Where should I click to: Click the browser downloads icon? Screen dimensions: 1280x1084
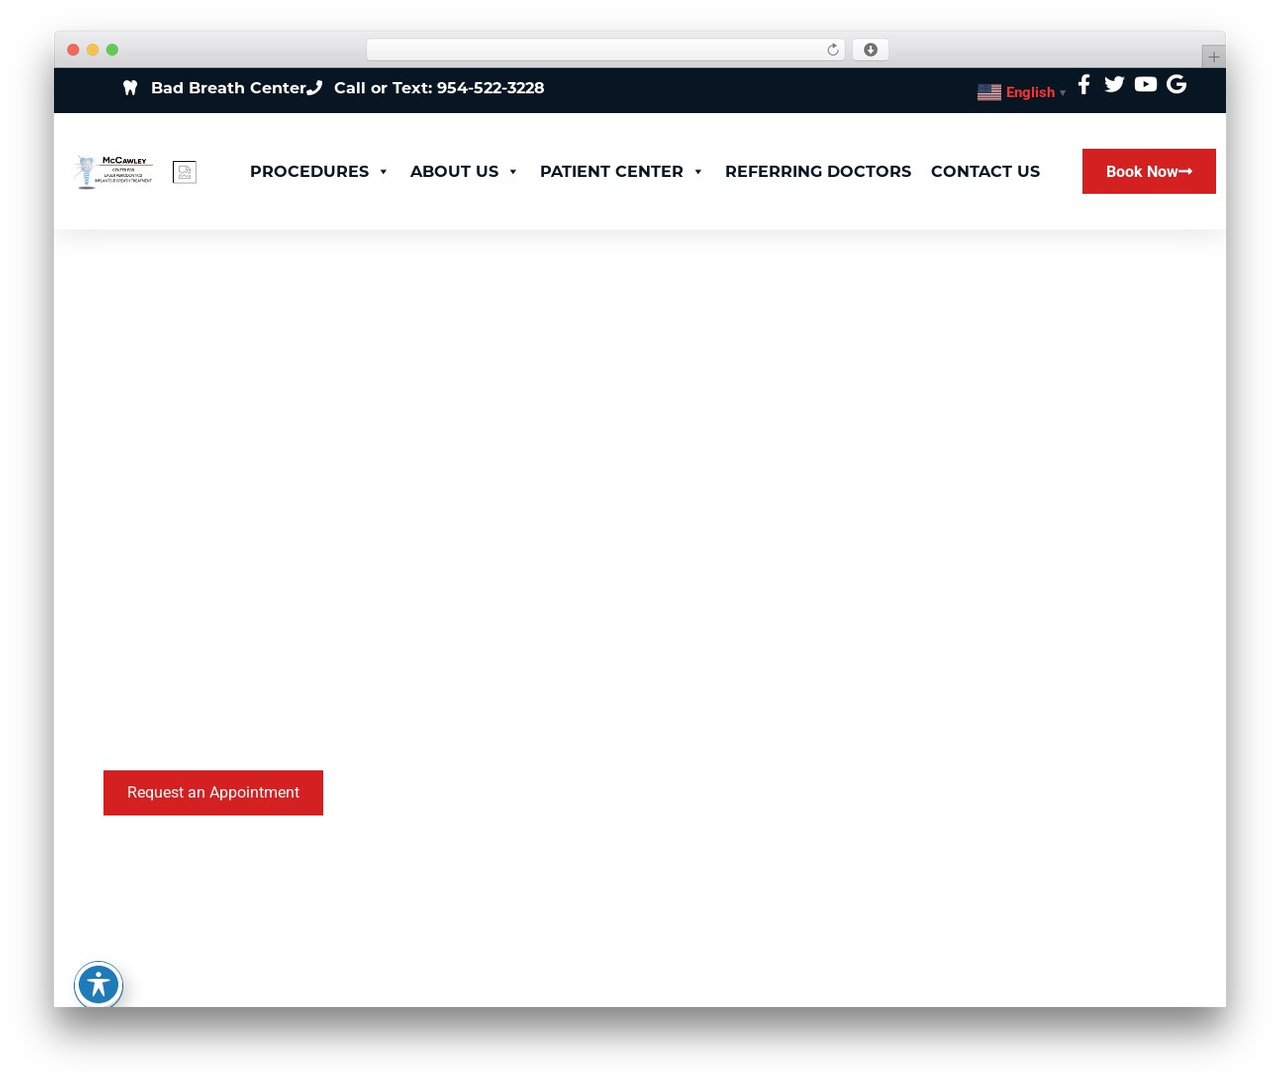pos(871,50)
